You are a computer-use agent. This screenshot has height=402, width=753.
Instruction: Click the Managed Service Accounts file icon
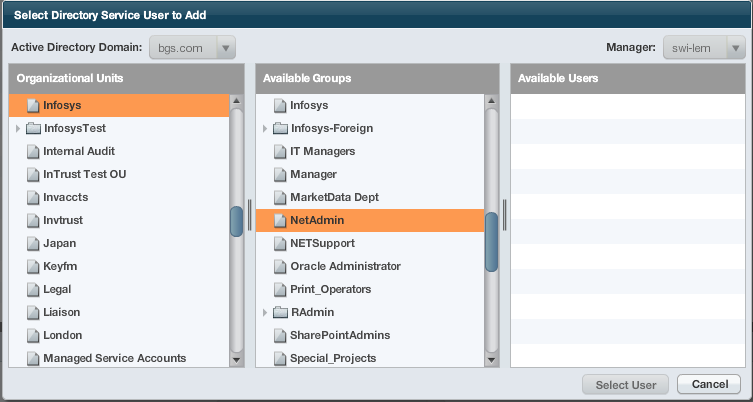point(33,359)
